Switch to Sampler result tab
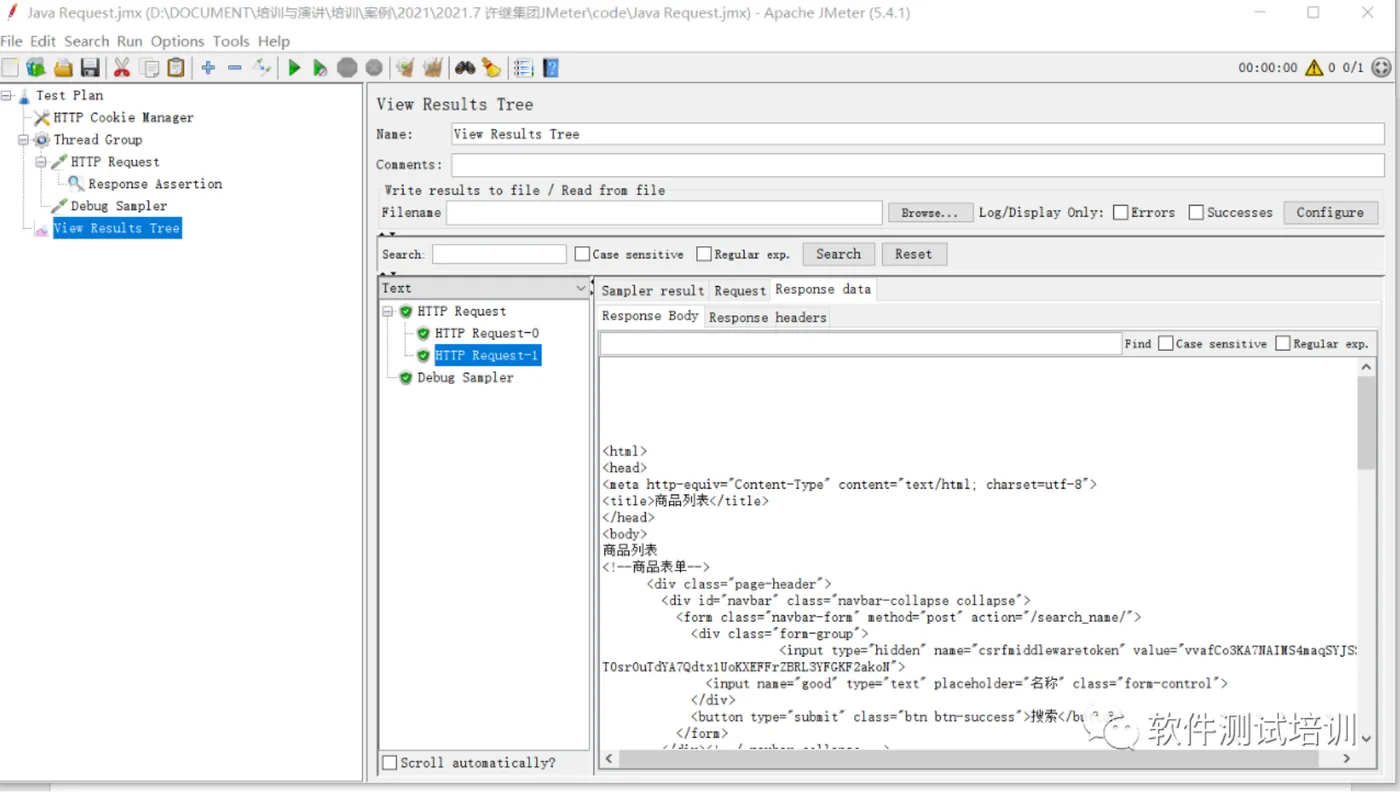 653,290
